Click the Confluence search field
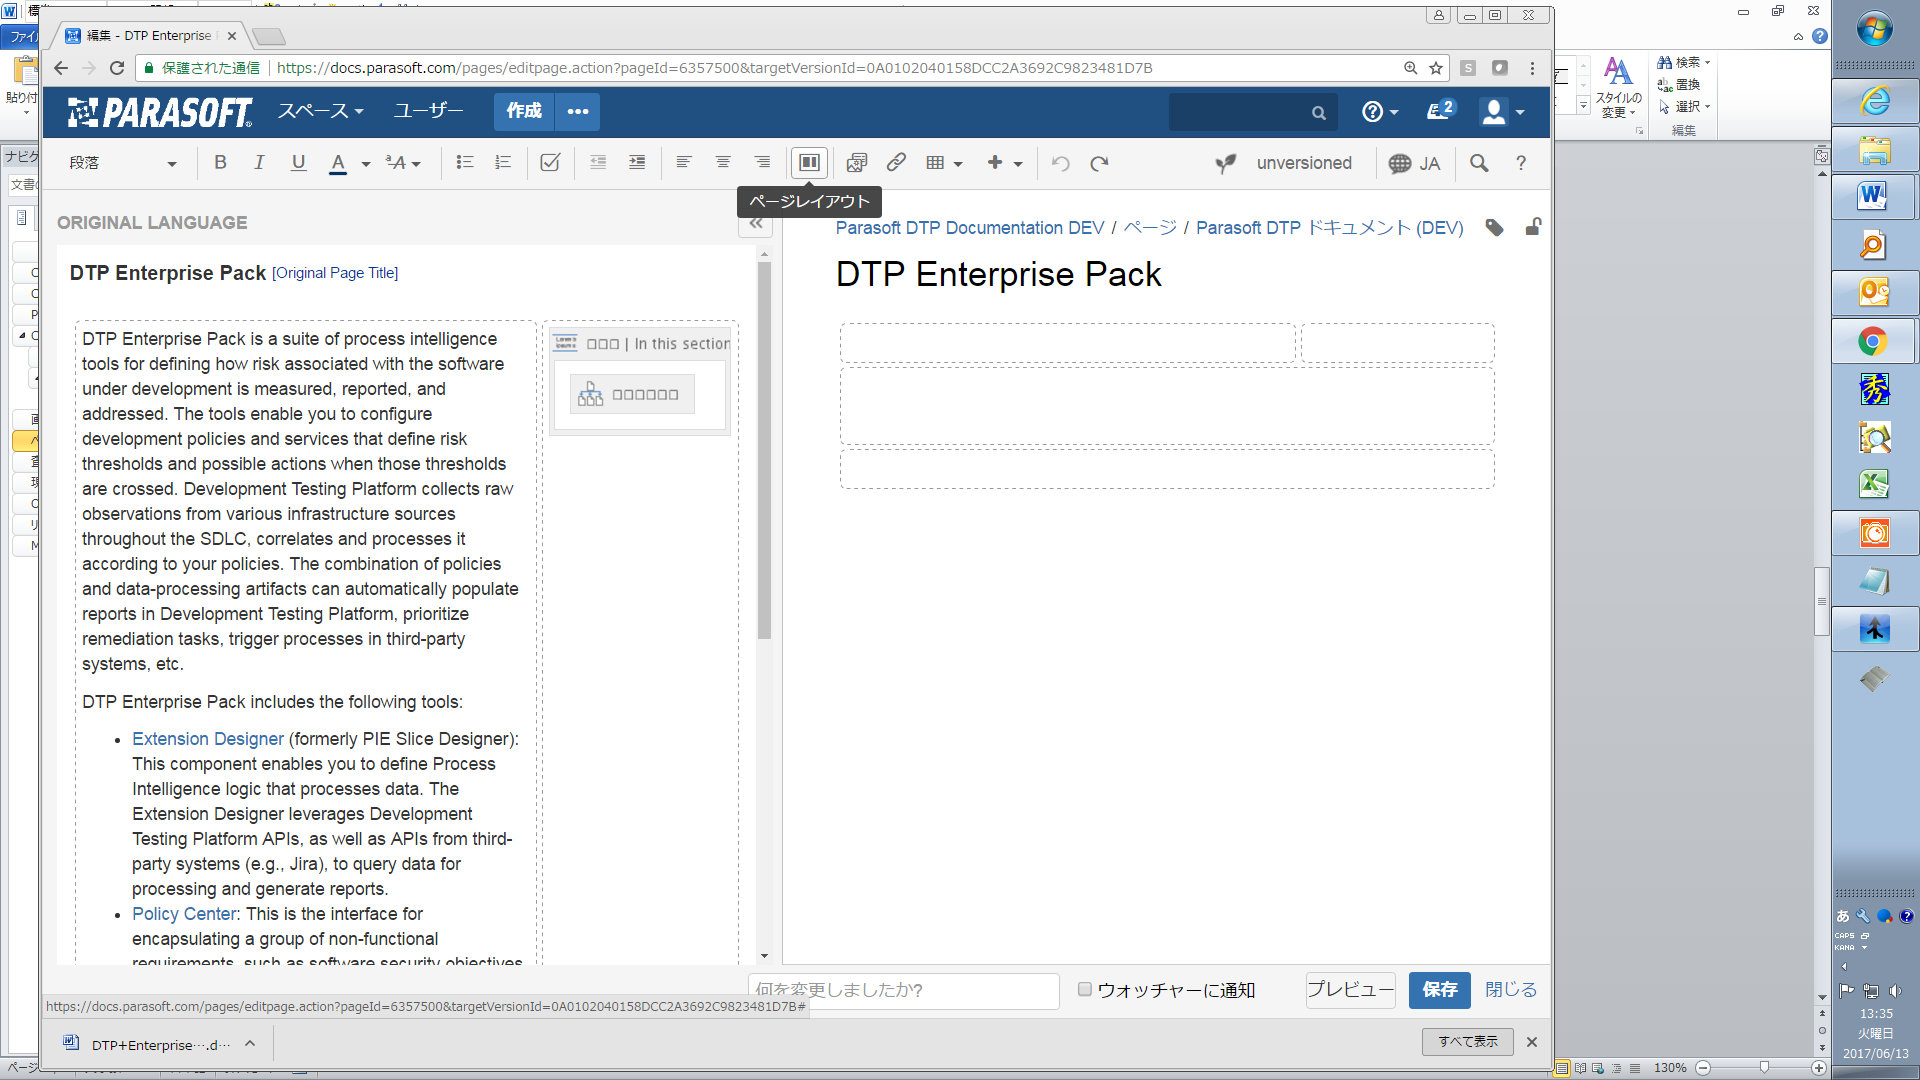Screen dimensions: 1920x1080 coord(1252,112)
